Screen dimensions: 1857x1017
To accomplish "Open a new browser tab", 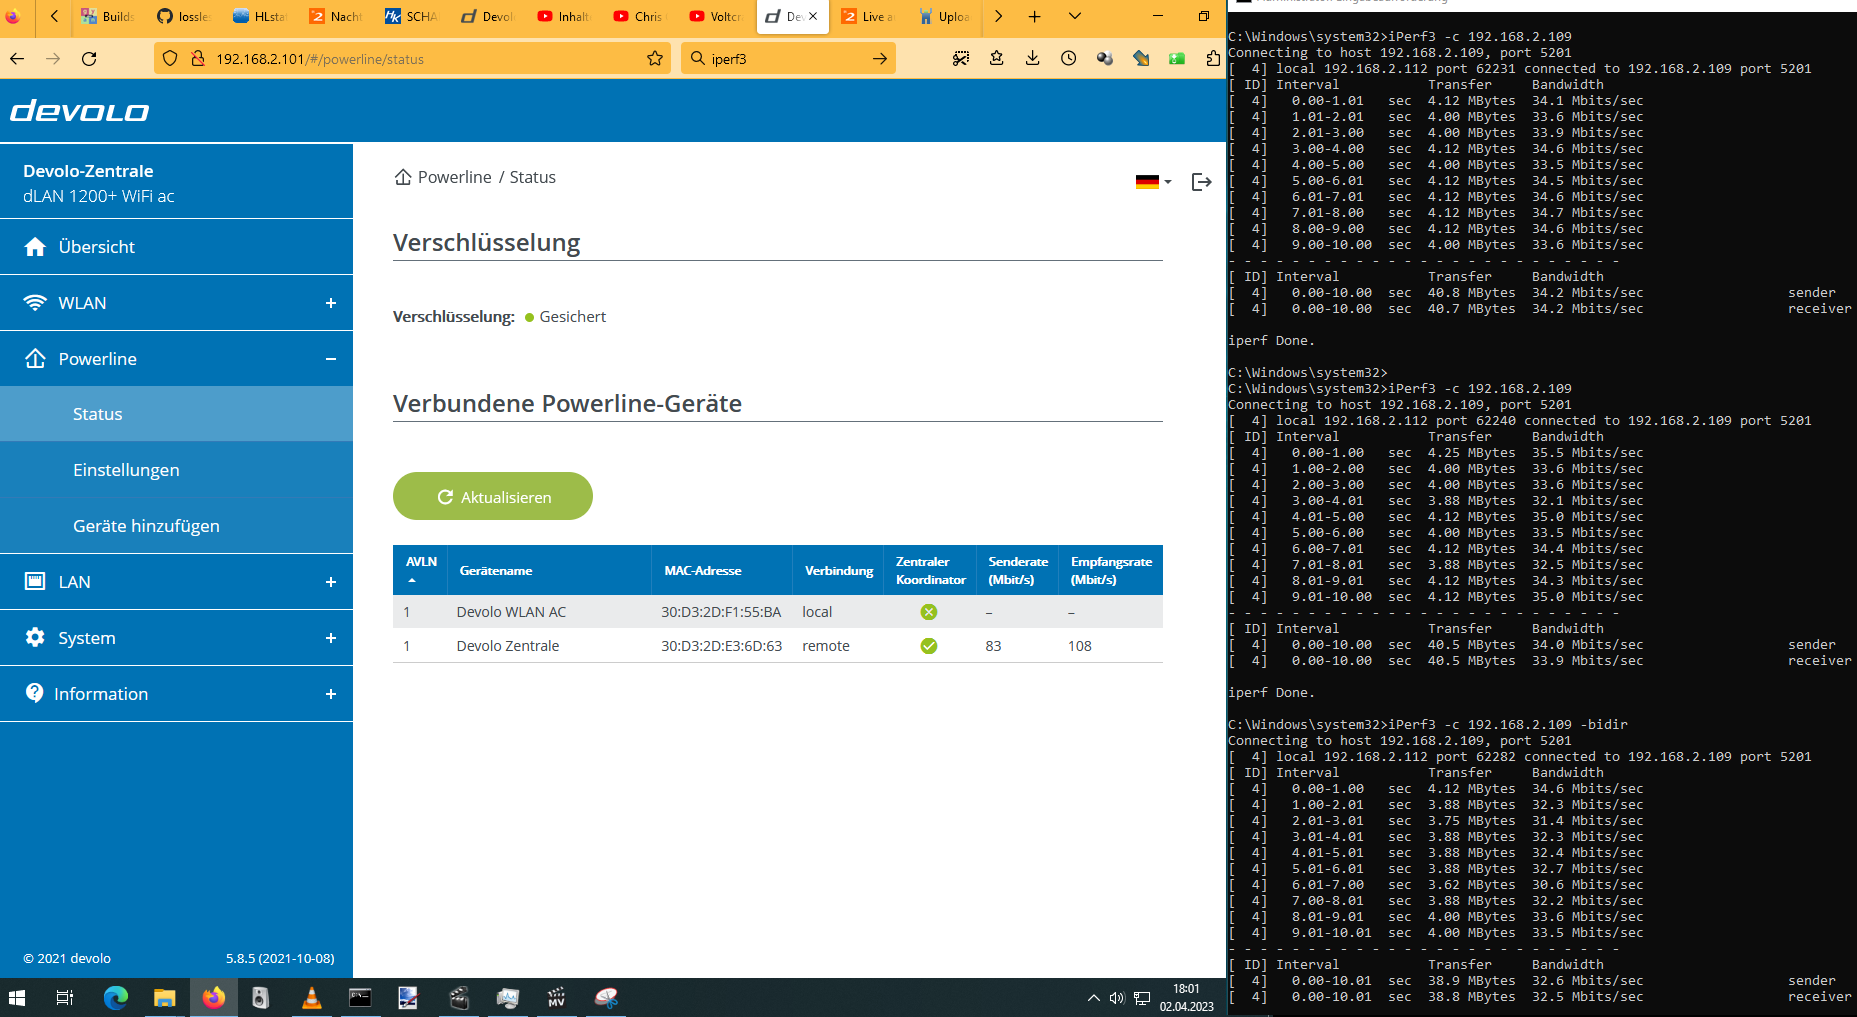I will point(1034,16).
